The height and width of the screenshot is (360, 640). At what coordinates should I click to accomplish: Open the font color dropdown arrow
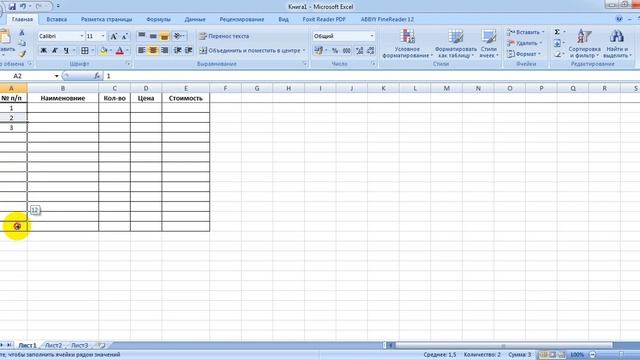[x=127, y=51]
